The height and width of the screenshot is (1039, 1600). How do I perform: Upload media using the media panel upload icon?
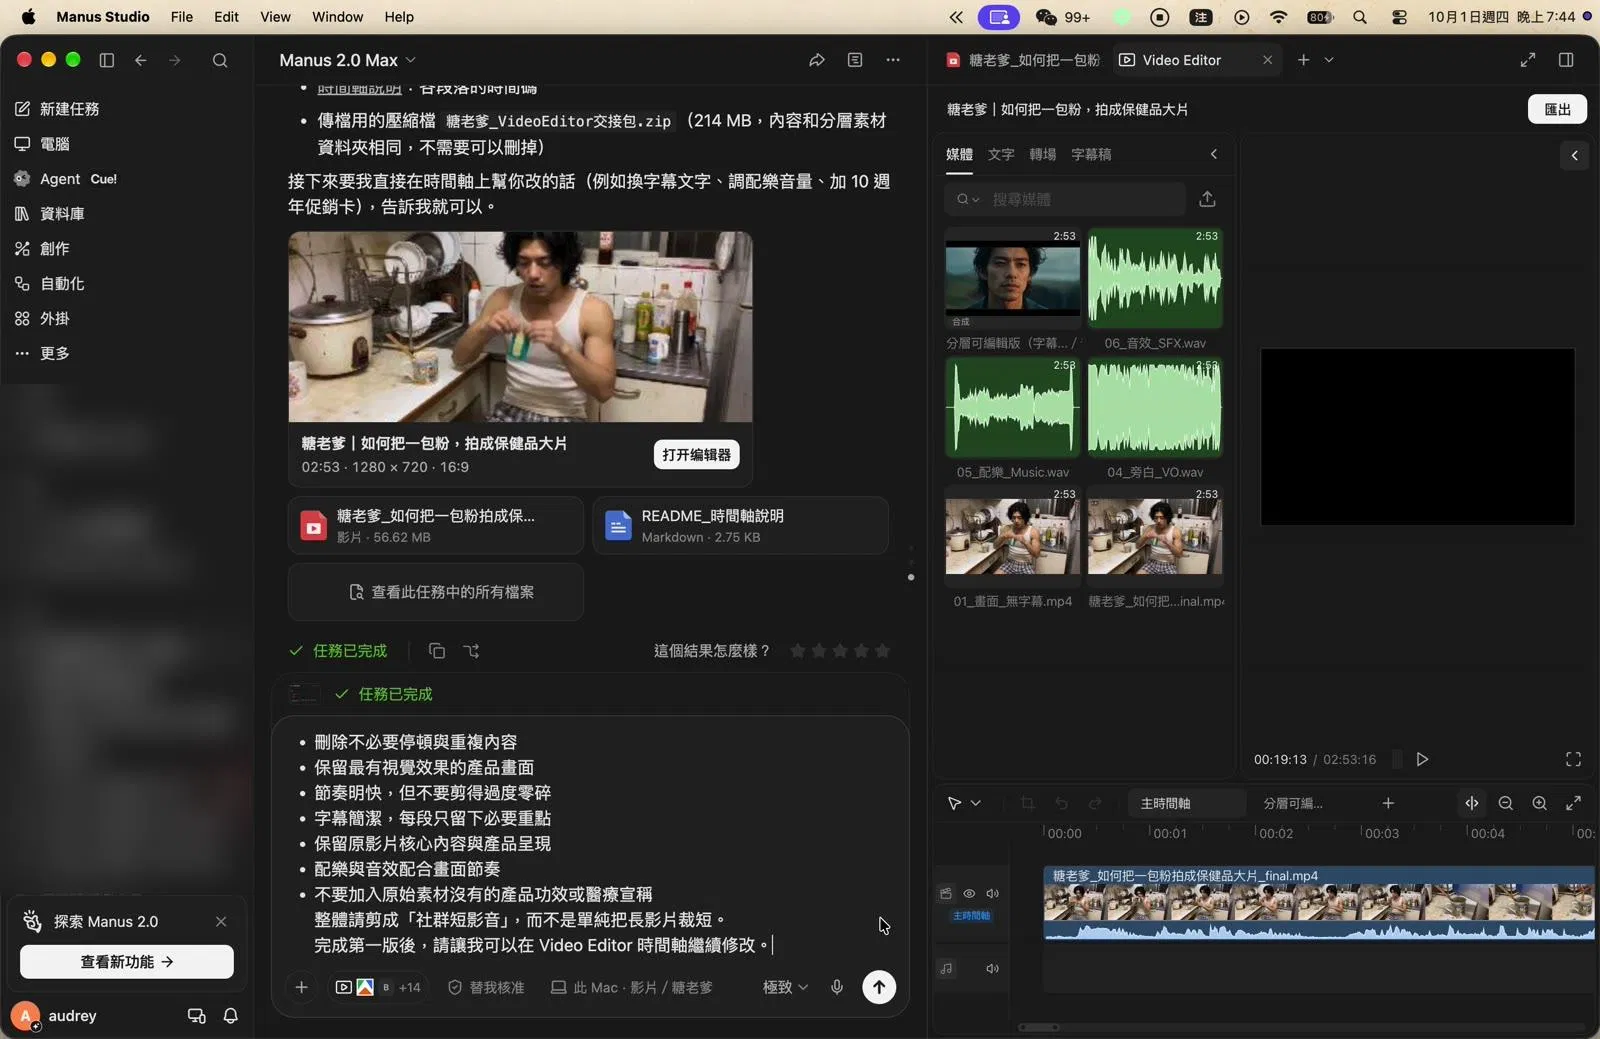coord(1207,199)
